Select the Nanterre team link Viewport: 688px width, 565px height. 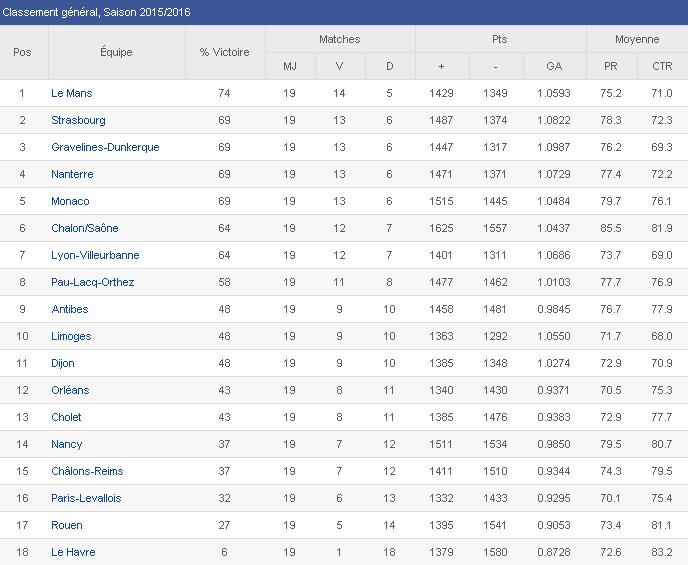pos(73,174)
